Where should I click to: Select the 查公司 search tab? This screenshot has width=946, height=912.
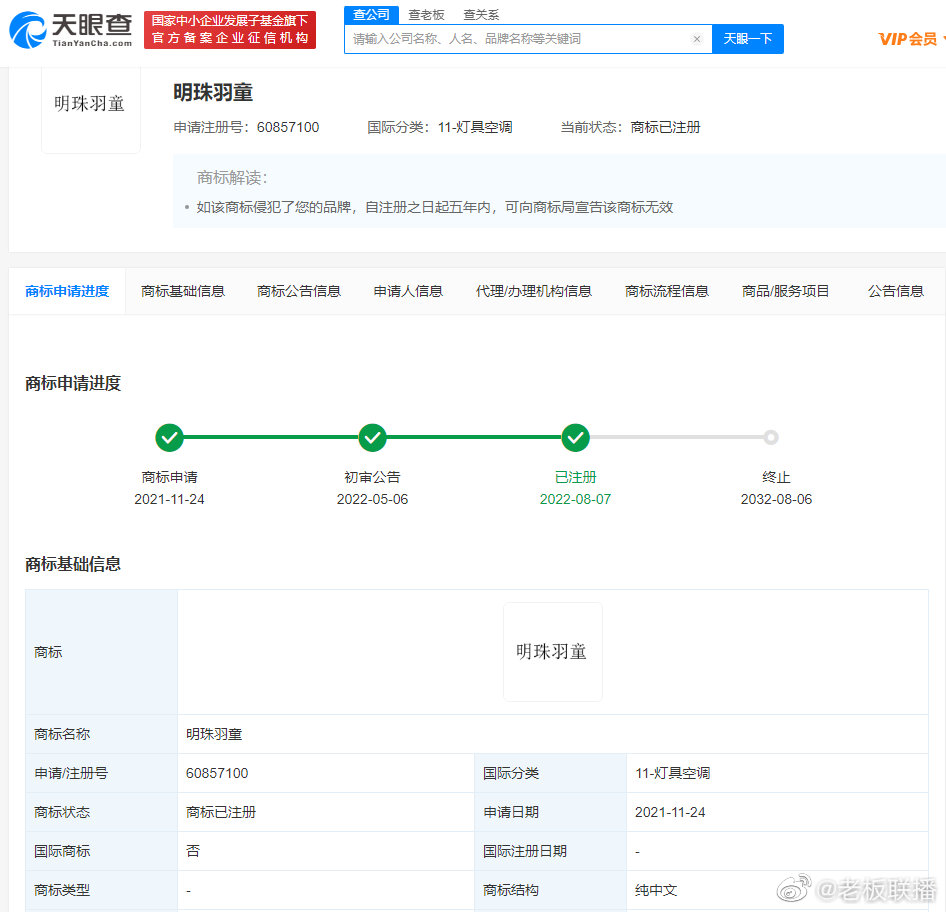coord(371,14)
